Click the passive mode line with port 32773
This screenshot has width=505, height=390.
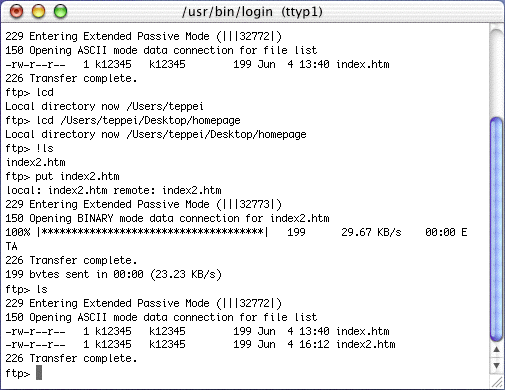[143, 204]
